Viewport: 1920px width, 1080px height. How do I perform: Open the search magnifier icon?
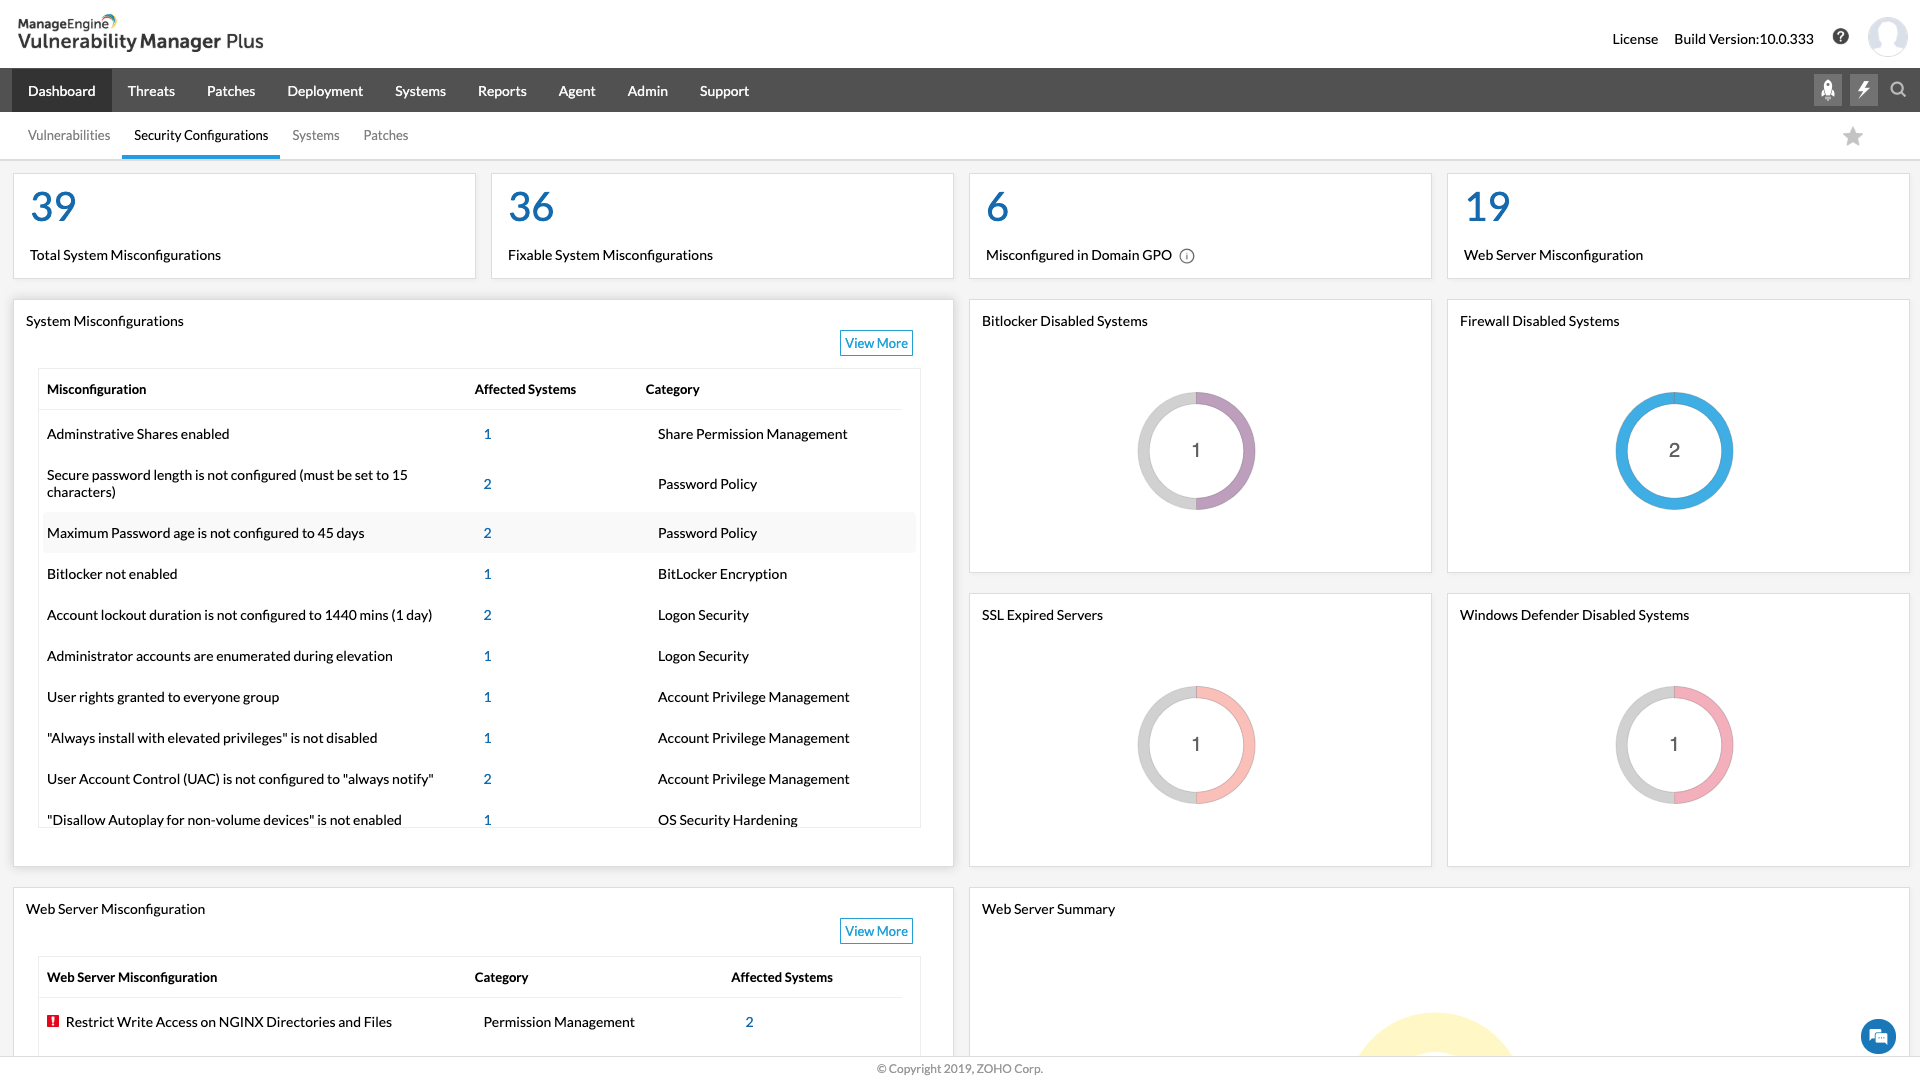coord(1898,90)
